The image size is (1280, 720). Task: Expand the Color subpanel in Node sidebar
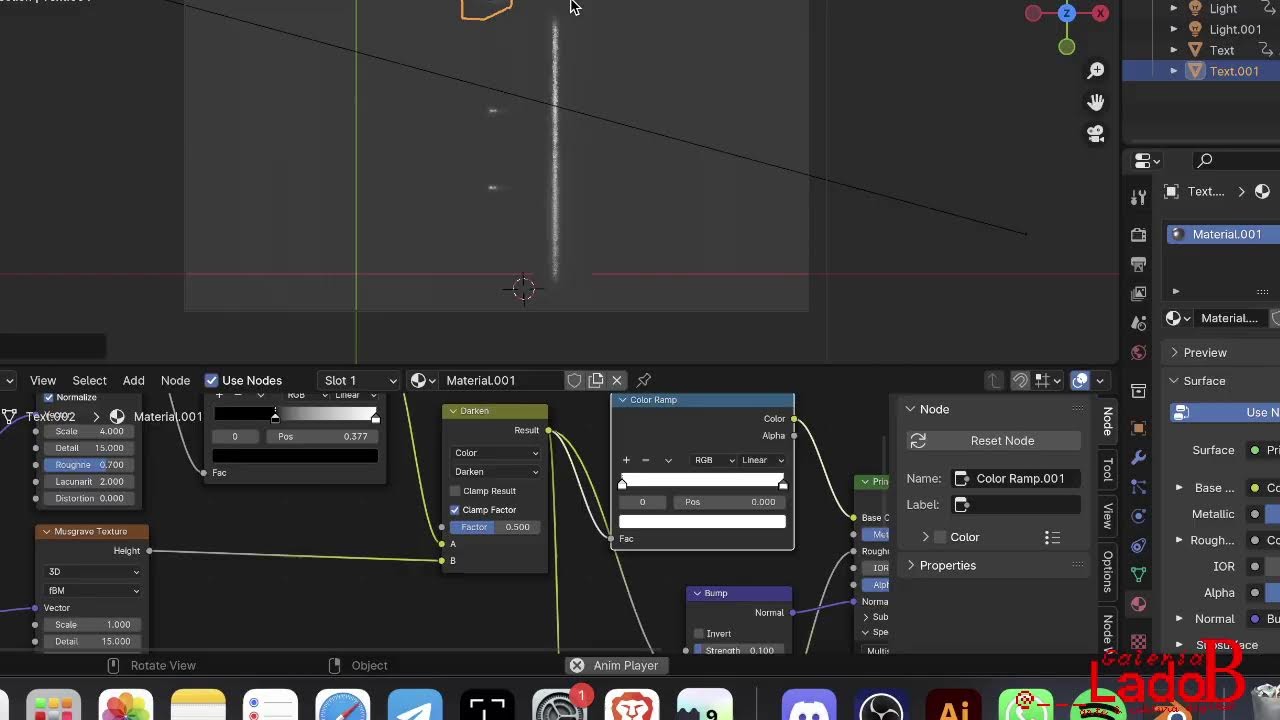pyautogui.click(x=925, y=537)
